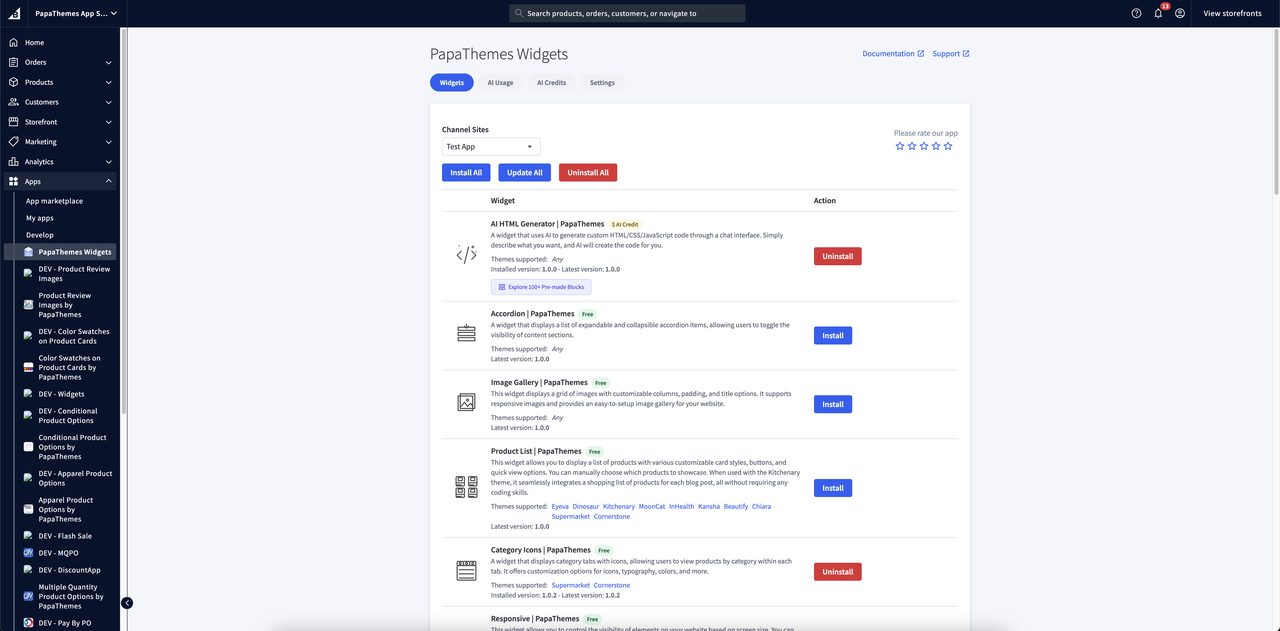
Task: Open the help question mark icon
Action: [1134, 12]
